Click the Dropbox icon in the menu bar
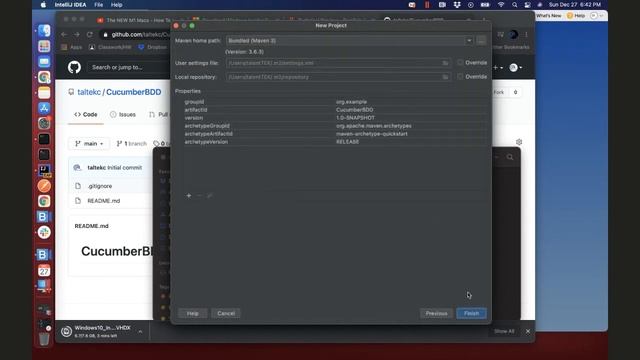Screen dimensions: 640x360 click(457, 5)
